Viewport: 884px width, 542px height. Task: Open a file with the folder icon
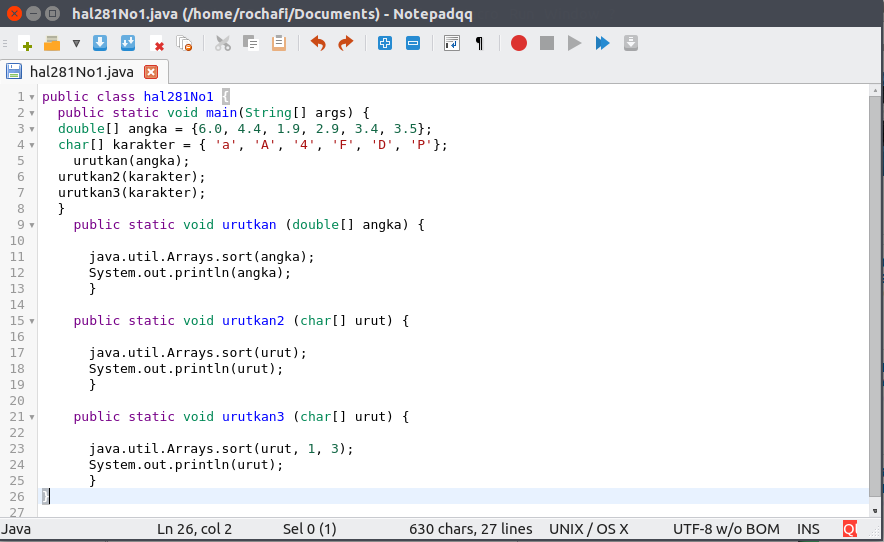pos(52,43)
